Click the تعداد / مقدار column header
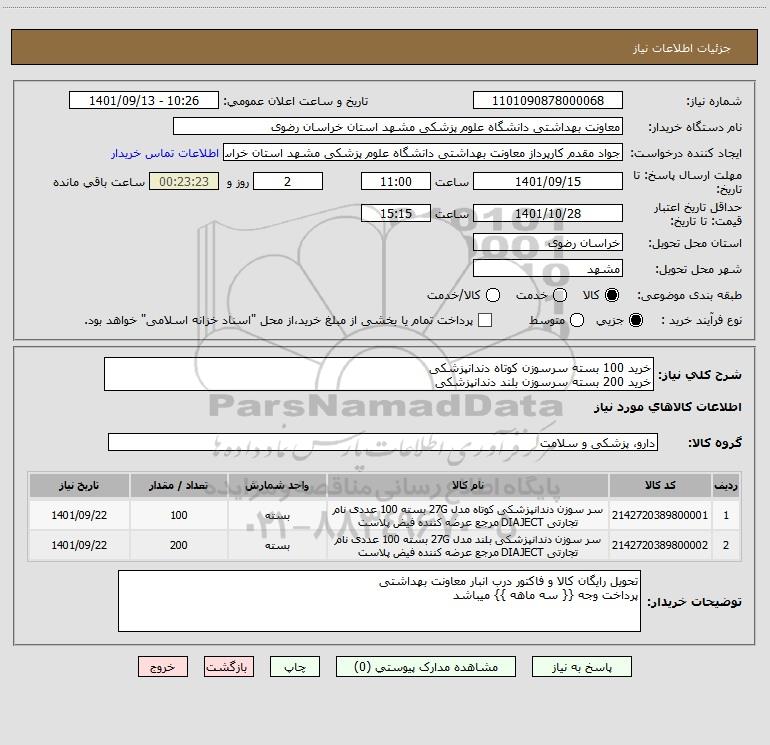Viewport: 770px width, 745px height. (179, 485)
